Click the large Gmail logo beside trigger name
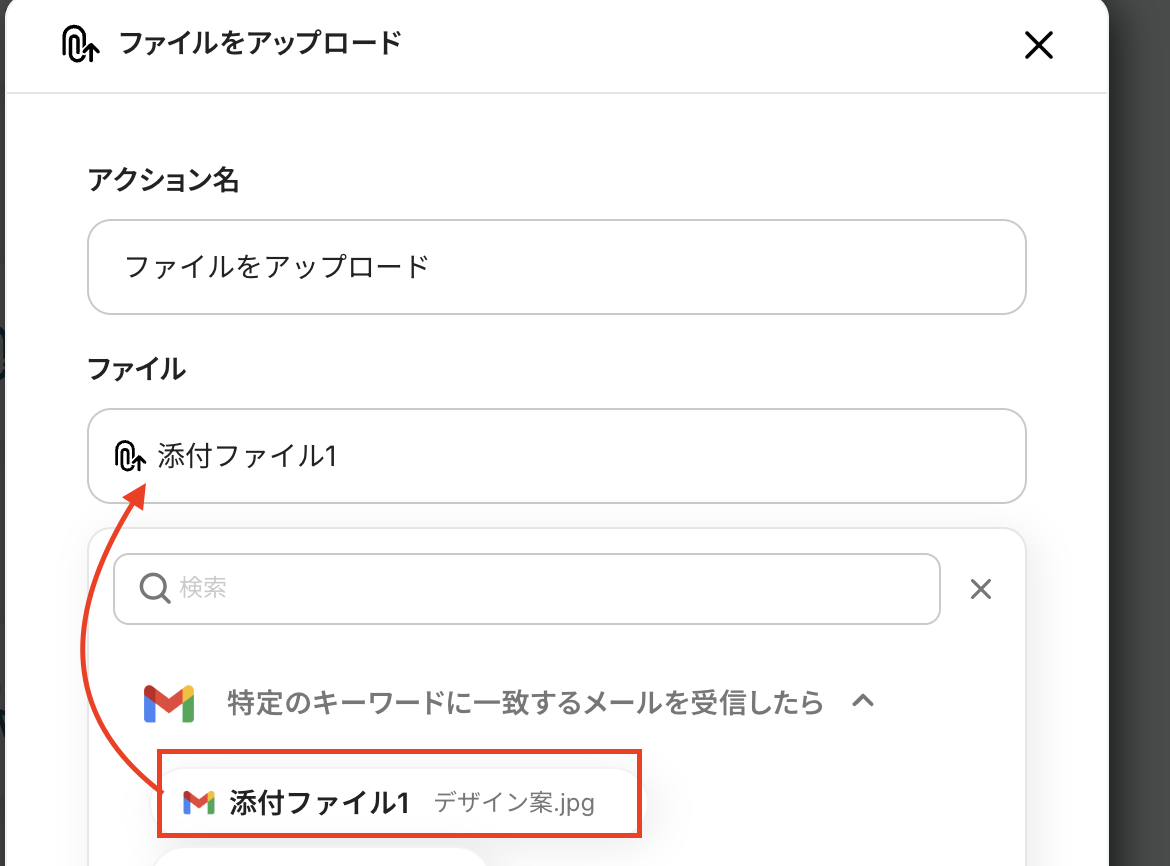Viewport: 1170px width, 866px height. 168,703
